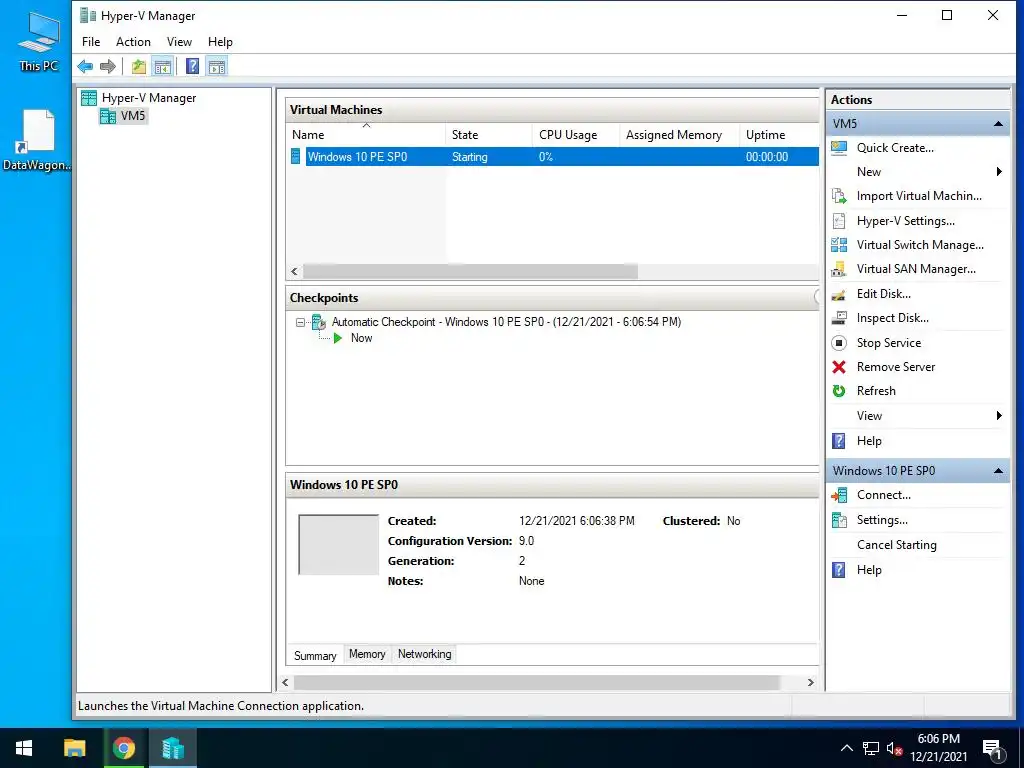This screenshot has height=768, width=1024.
Task: Click the automatic checkpoint icon in Checkpoints
Action: [319, 322]
